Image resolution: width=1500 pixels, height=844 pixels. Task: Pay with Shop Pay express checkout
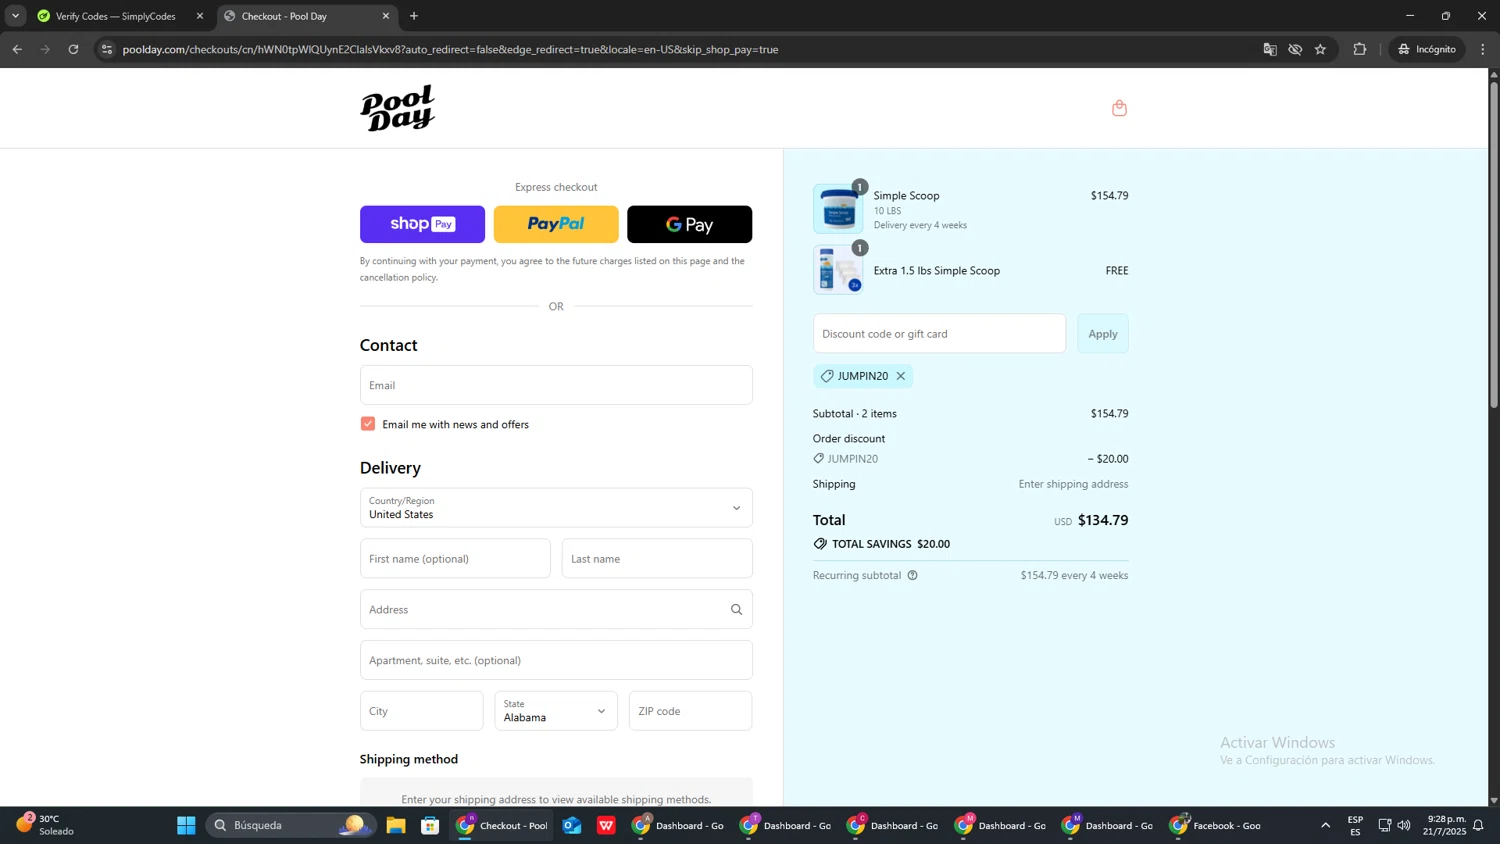pos(422,224)
